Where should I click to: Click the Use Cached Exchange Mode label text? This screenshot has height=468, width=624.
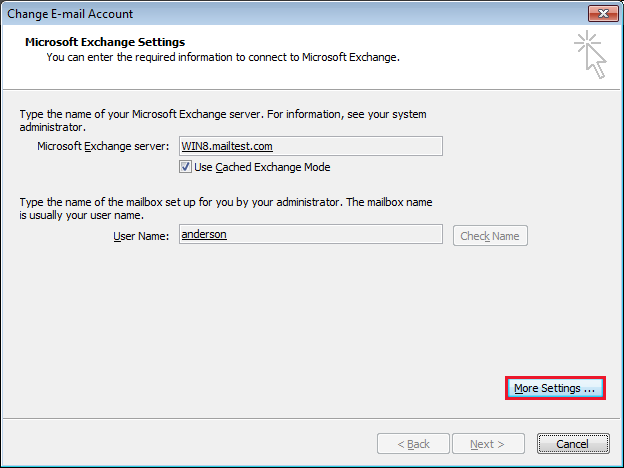coord(262,167)
